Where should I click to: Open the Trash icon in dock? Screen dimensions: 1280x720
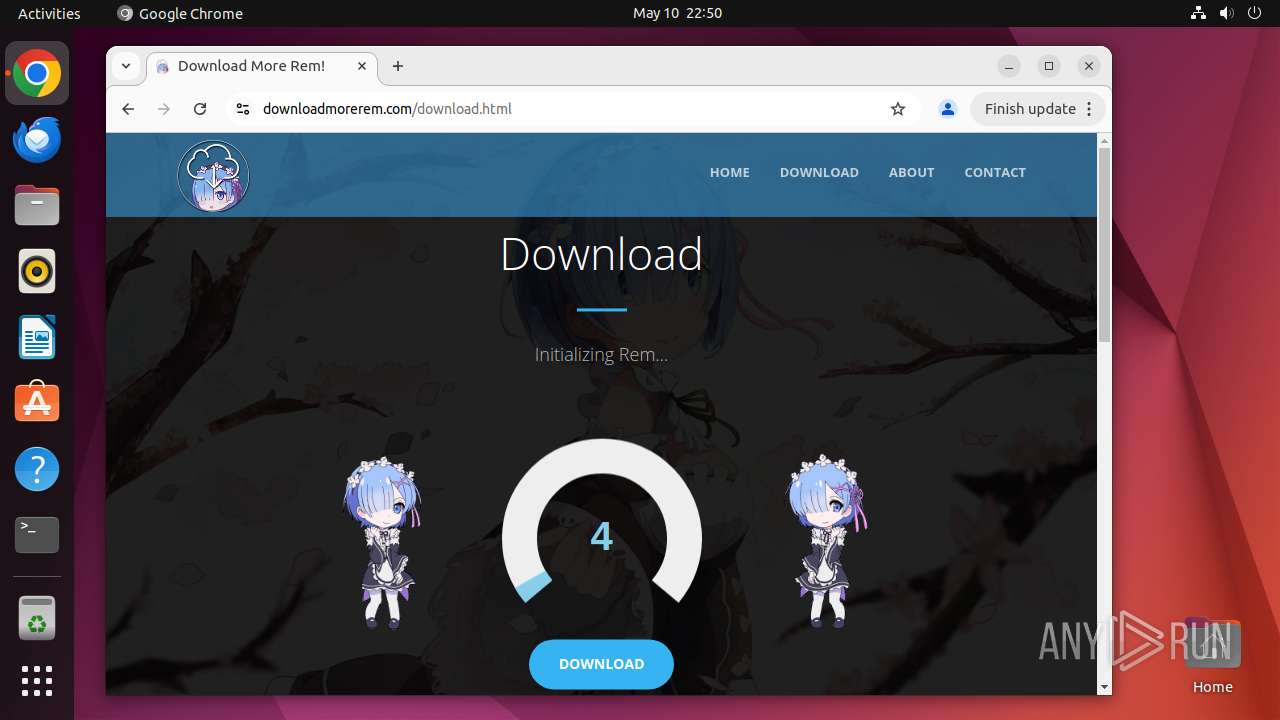pos(37,619)
